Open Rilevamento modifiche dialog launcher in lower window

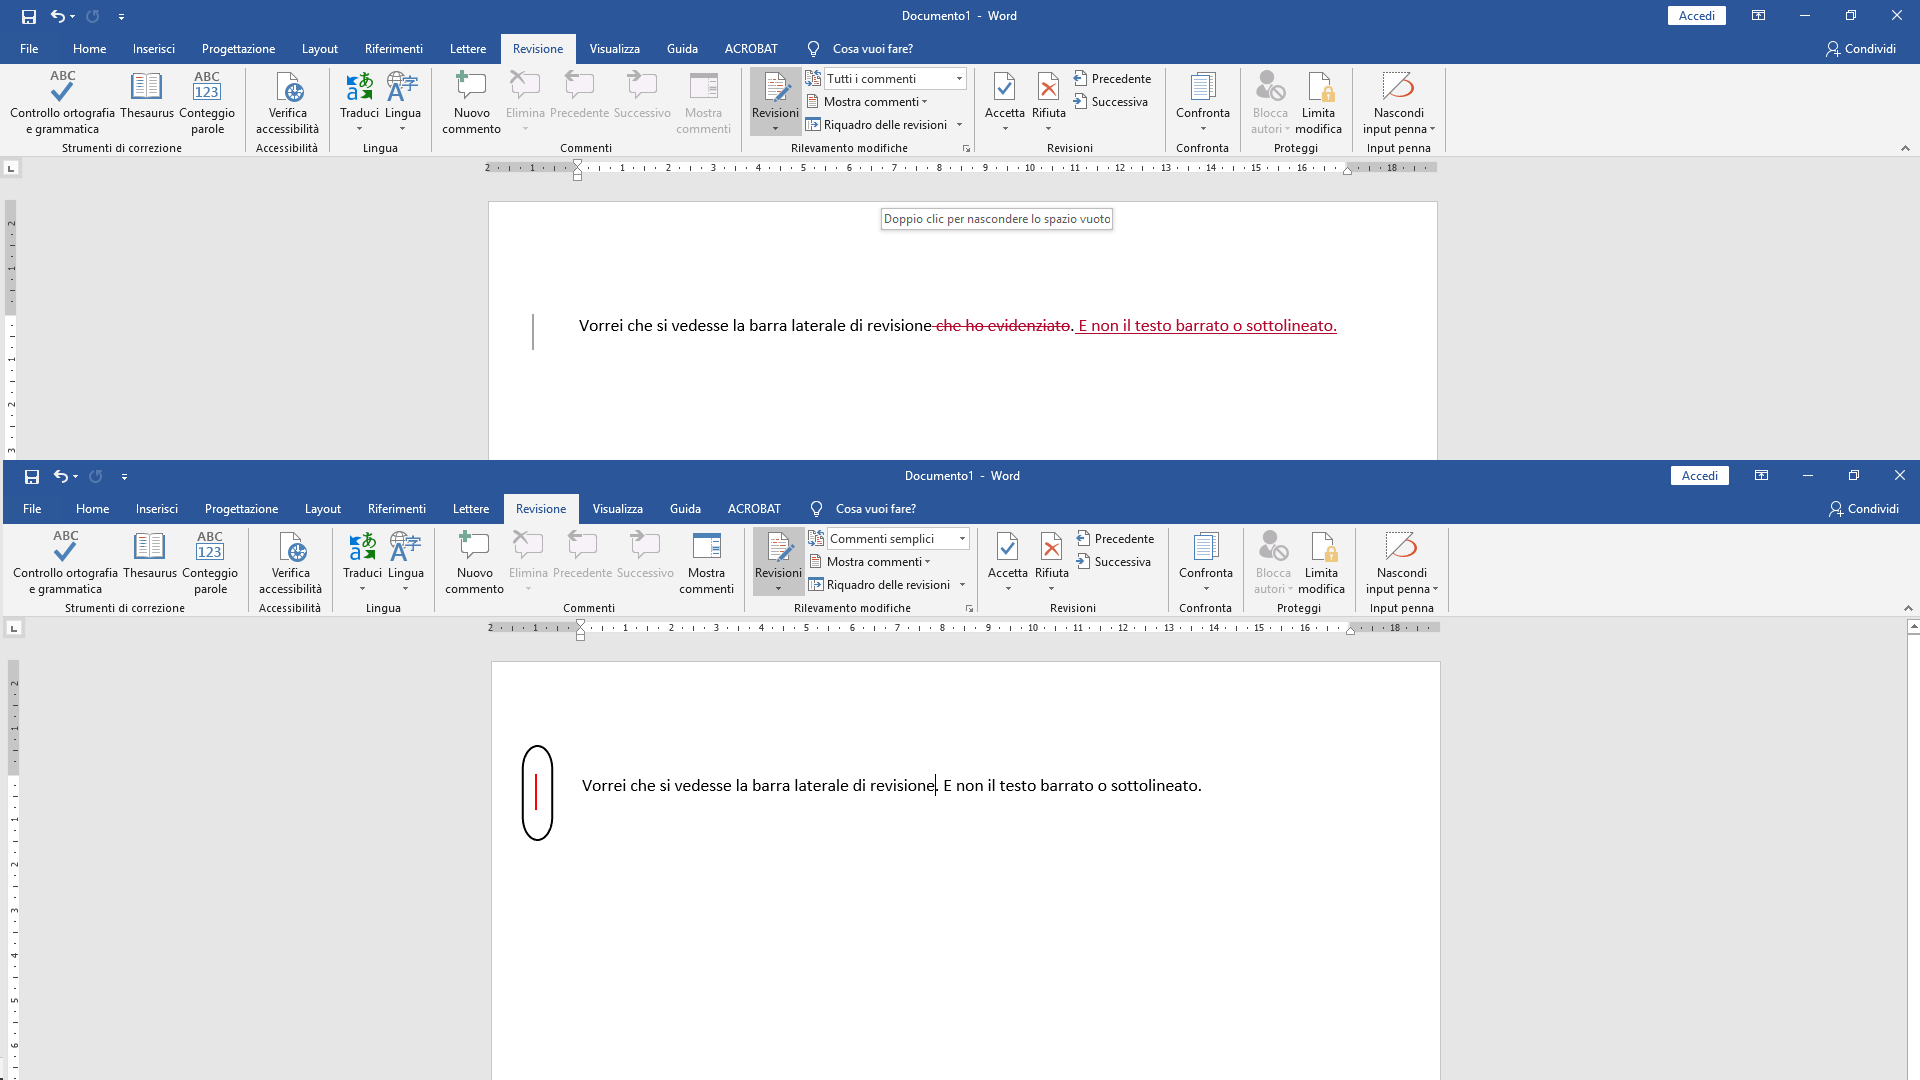(969, 609)
